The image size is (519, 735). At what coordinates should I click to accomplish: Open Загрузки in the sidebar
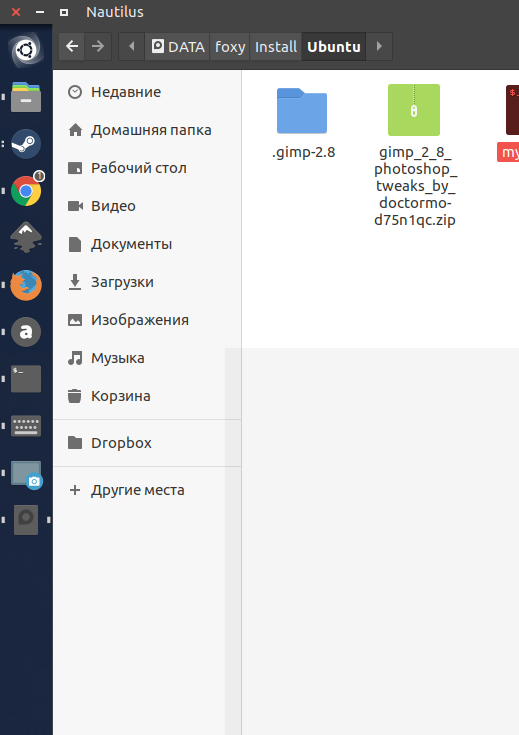click(x=147, y=282)
